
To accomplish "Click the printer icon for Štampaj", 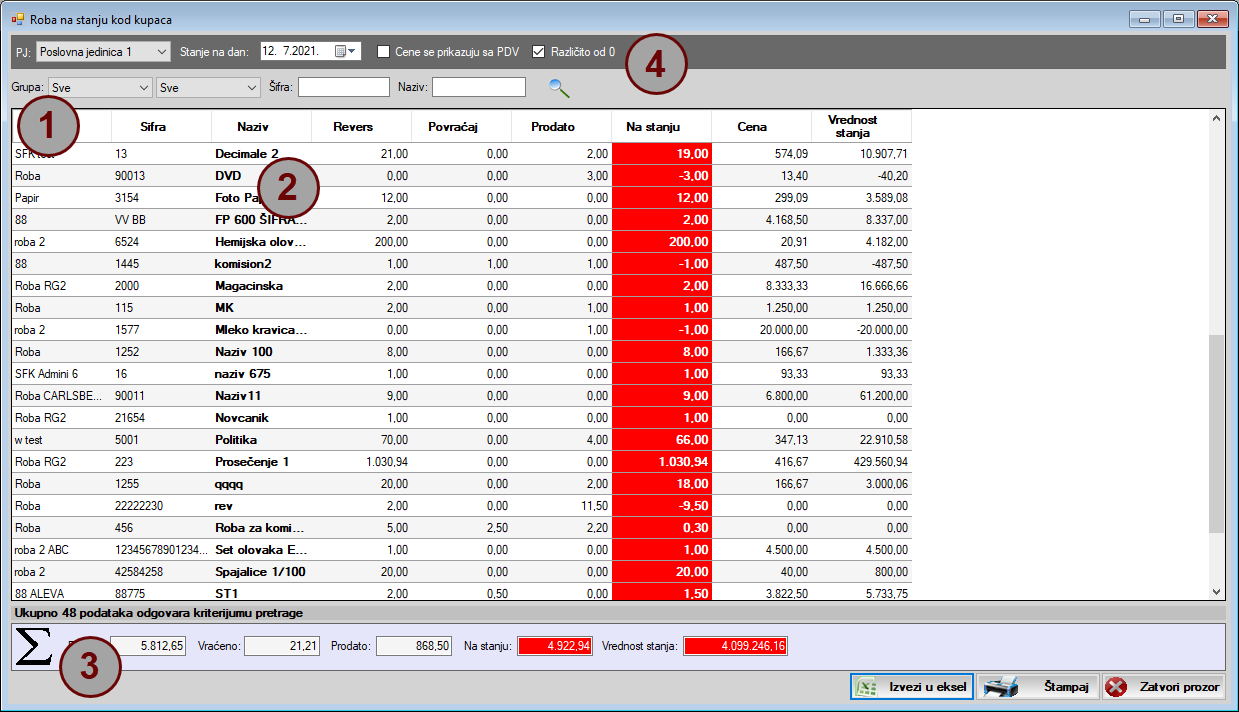I will (1000, 687).
